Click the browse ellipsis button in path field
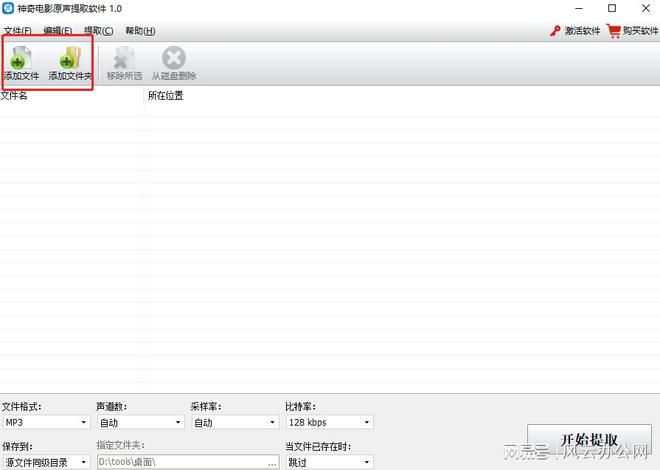Screen dimensions: 660x470 pos(273,462)
